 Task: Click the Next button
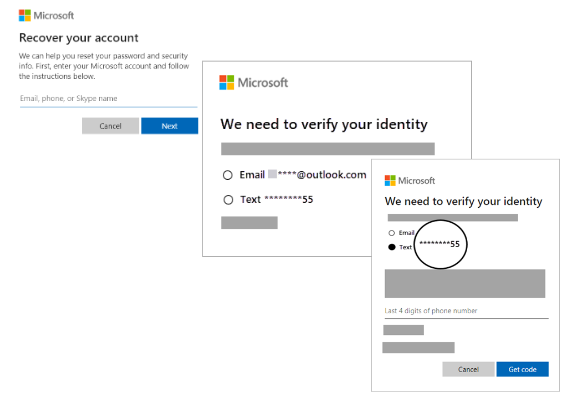pos(170,126)
